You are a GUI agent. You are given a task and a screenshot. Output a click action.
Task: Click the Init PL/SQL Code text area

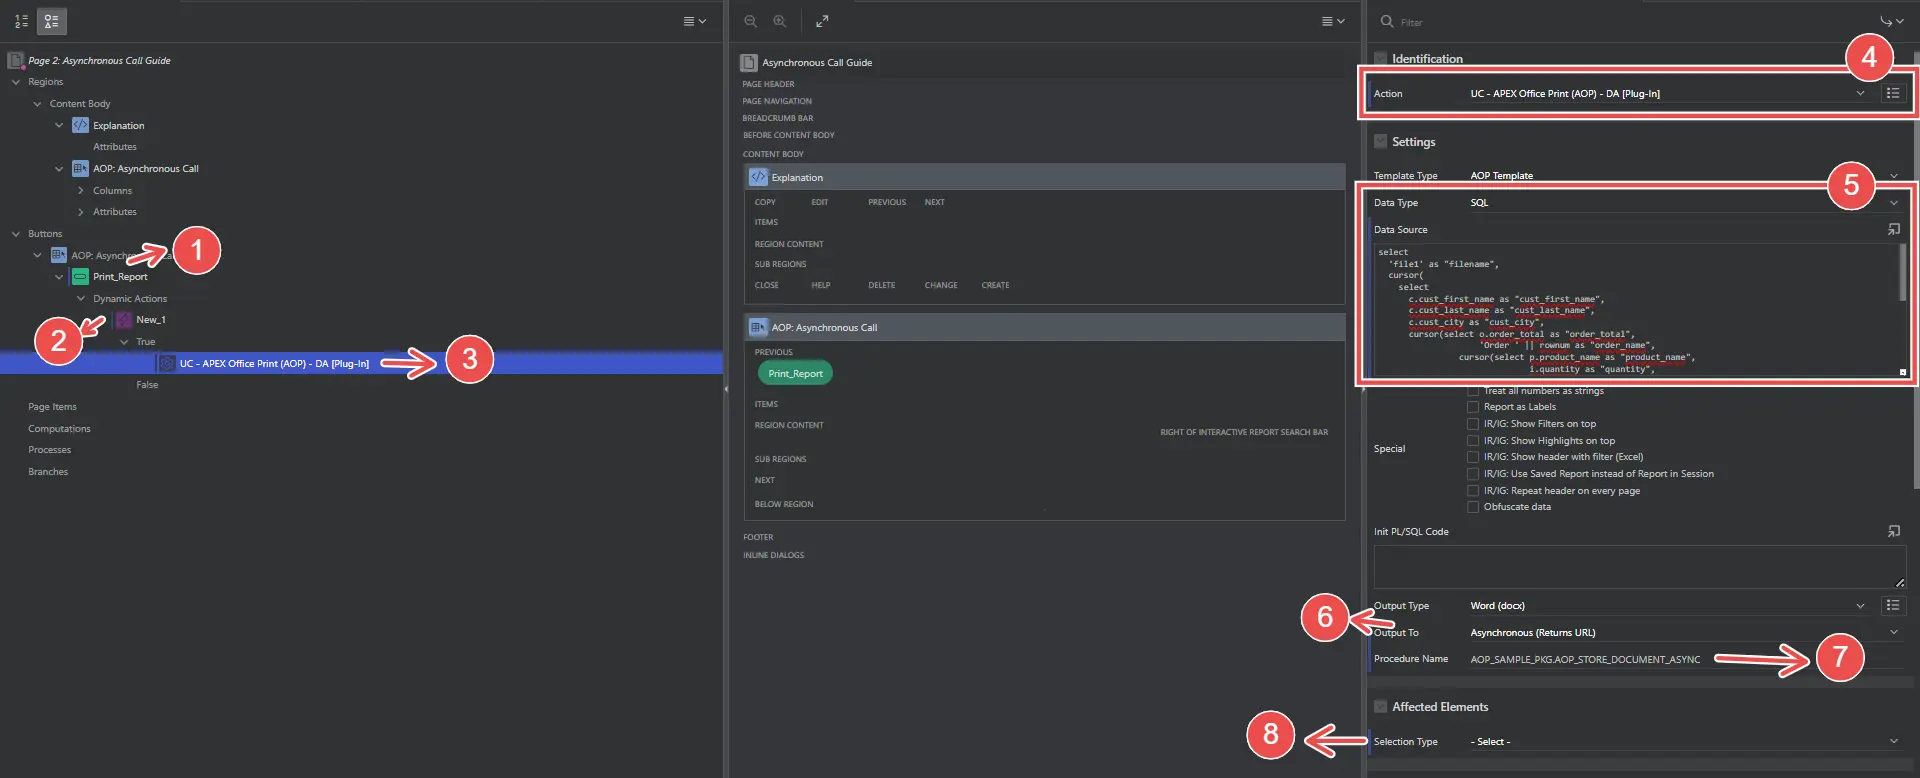coord(1640,567)
